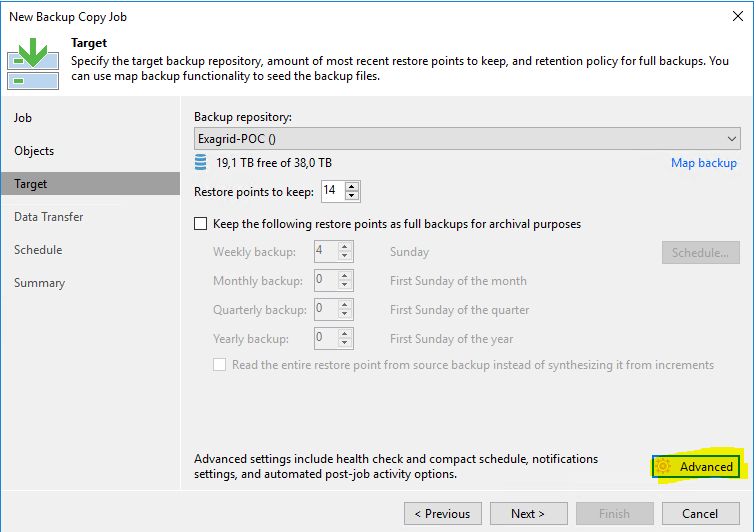
Task: Check read entire restore point from source
Action: pos(219,365)
